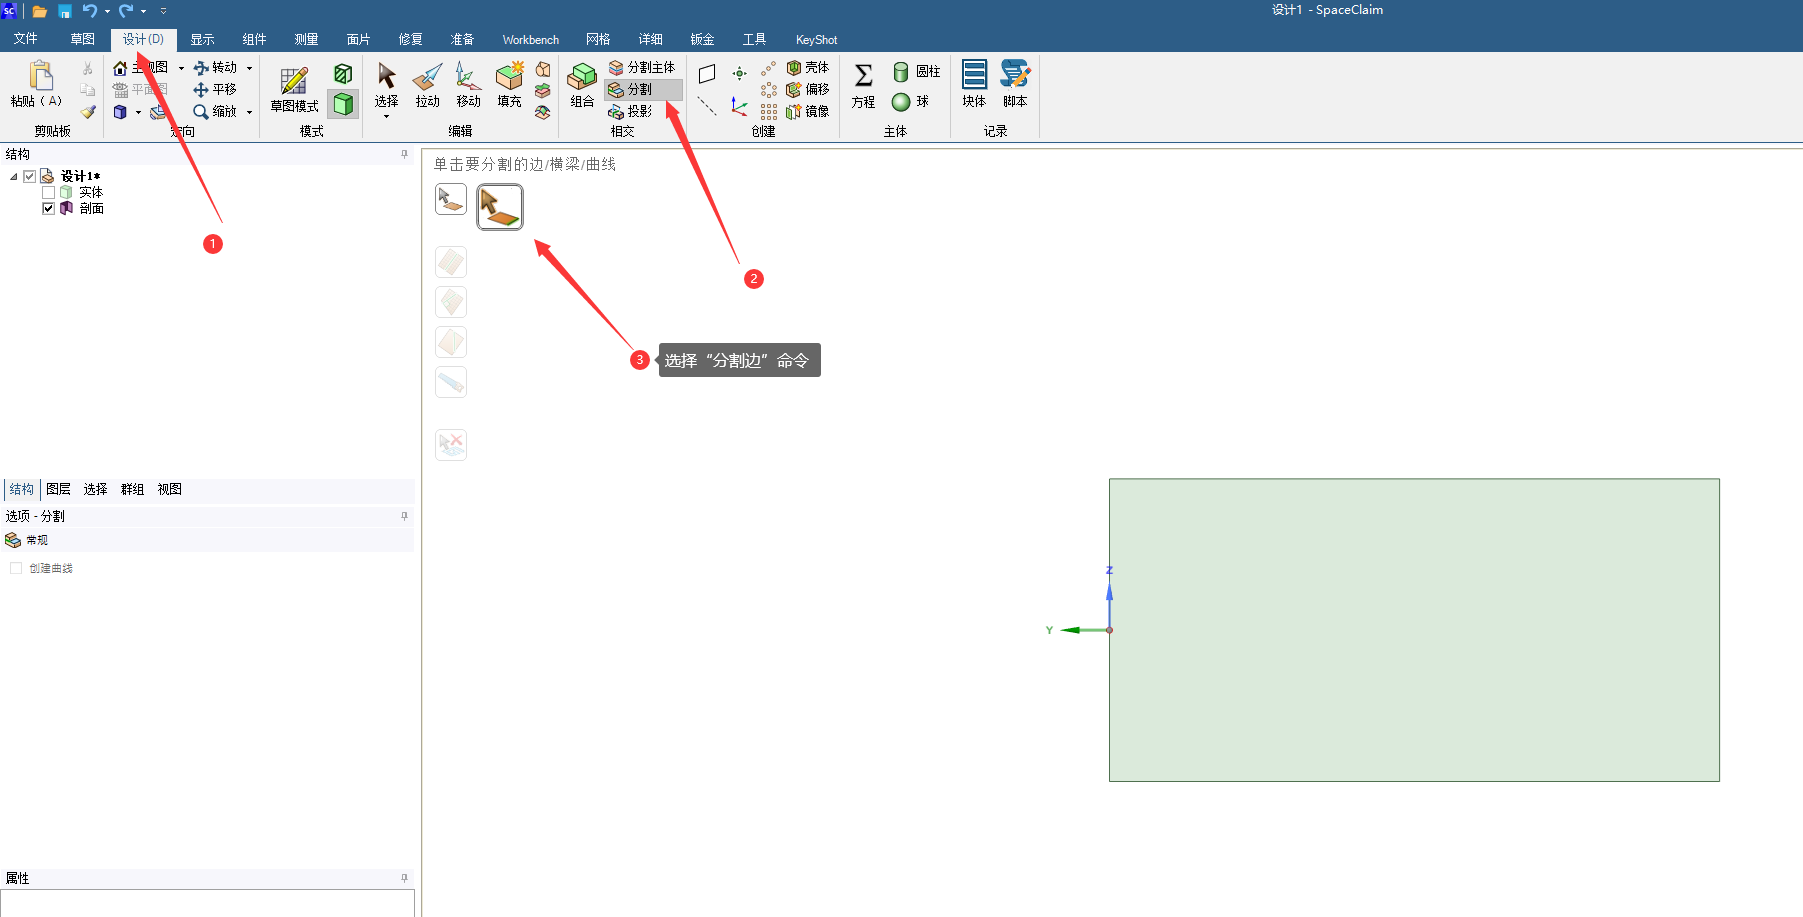Click the 投影 (Project) button
The width and height of the screenshot is (1803, 917).
631,111
